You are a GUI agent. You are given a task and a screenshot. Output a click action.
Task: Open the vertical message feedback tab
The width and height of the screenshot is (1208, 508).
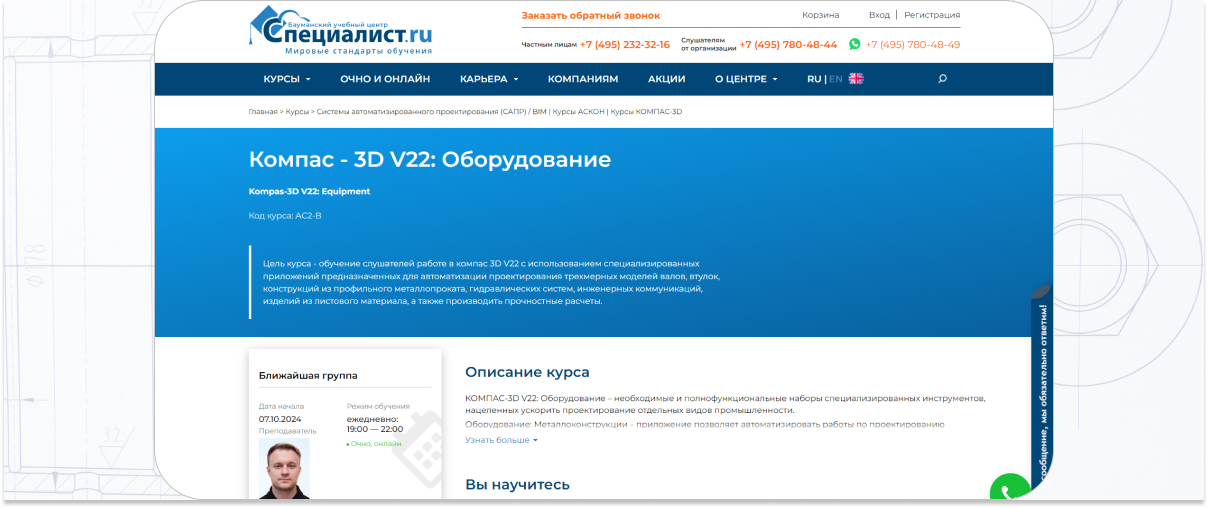click(1043, 392)
